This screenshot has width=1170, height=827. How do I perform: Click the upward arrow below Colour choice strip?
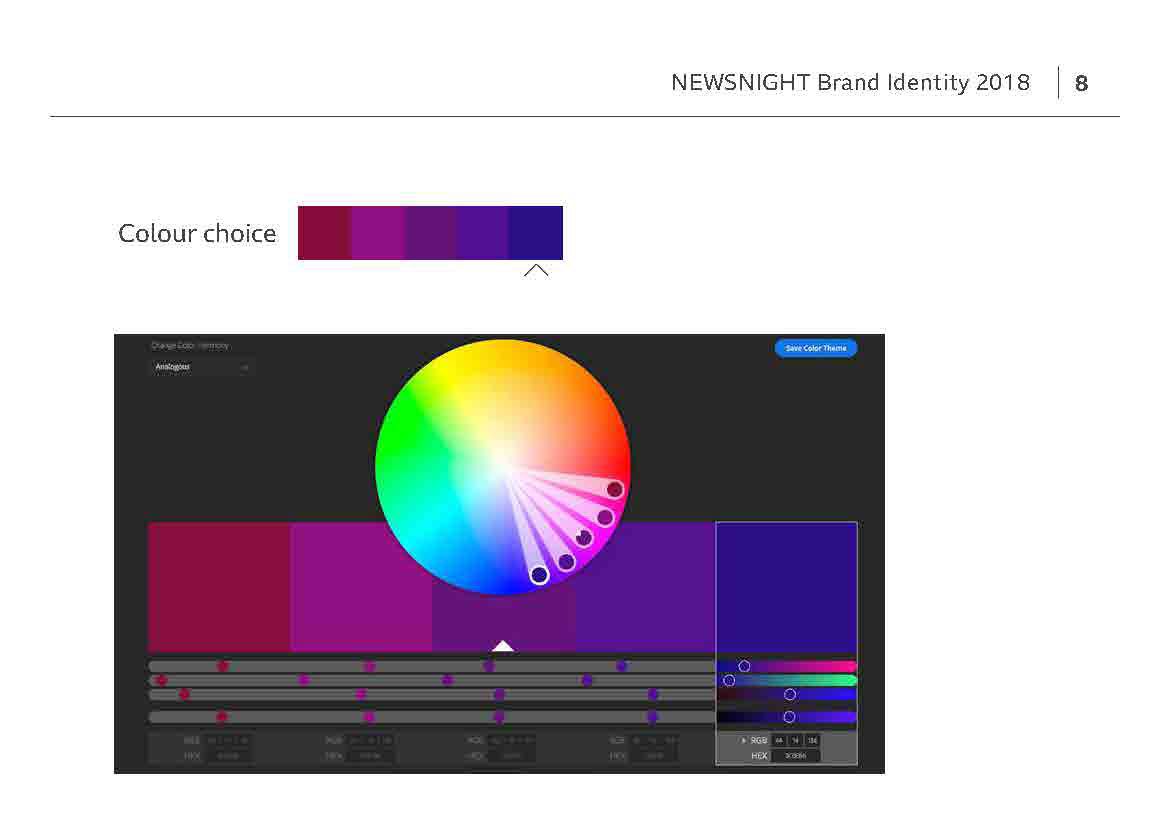[536, 271]
